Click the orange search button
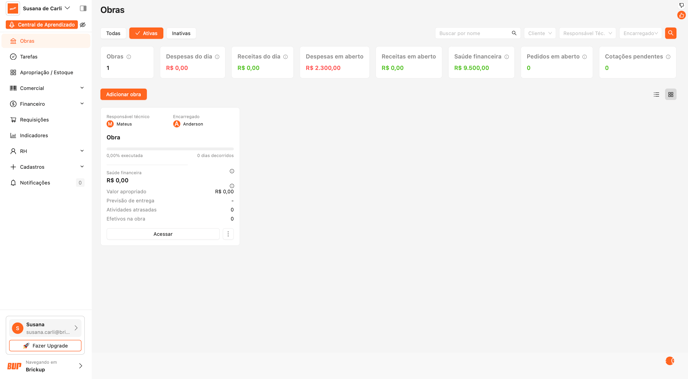688x379 pixels. pyautogui.click(x=670, y=33)
